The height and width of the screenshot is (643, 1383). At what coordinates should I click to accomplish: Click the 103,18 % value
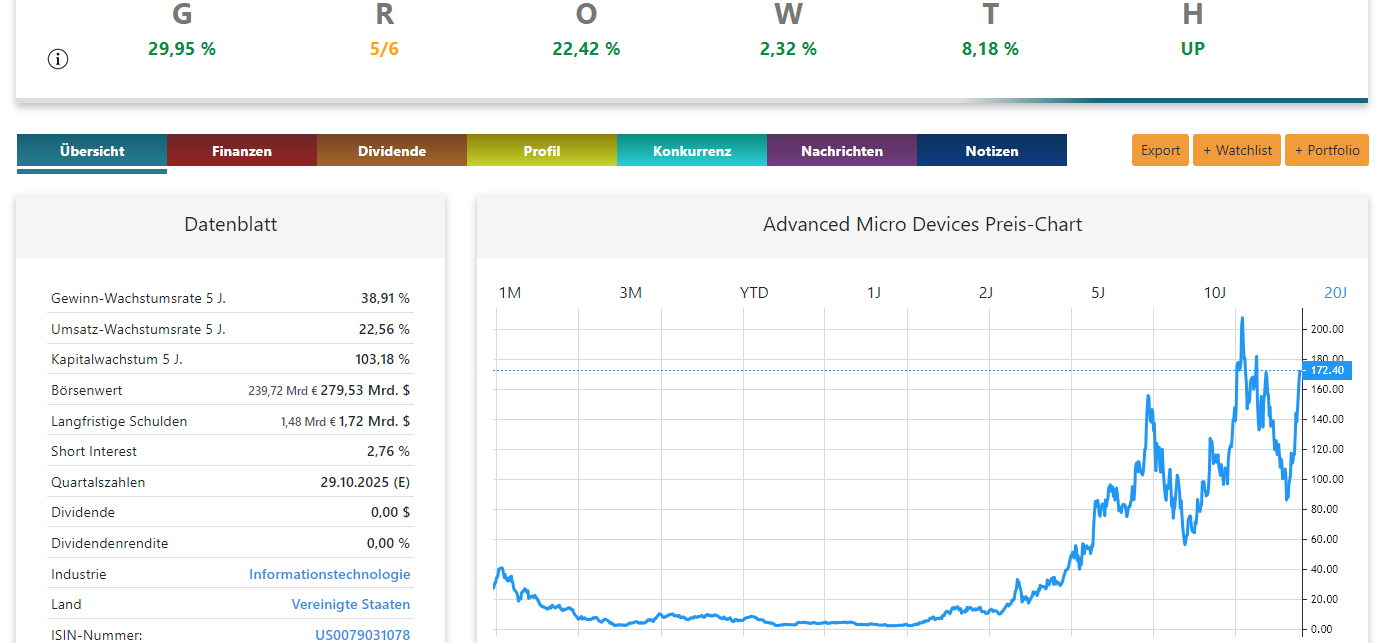[x=381, y=359]
